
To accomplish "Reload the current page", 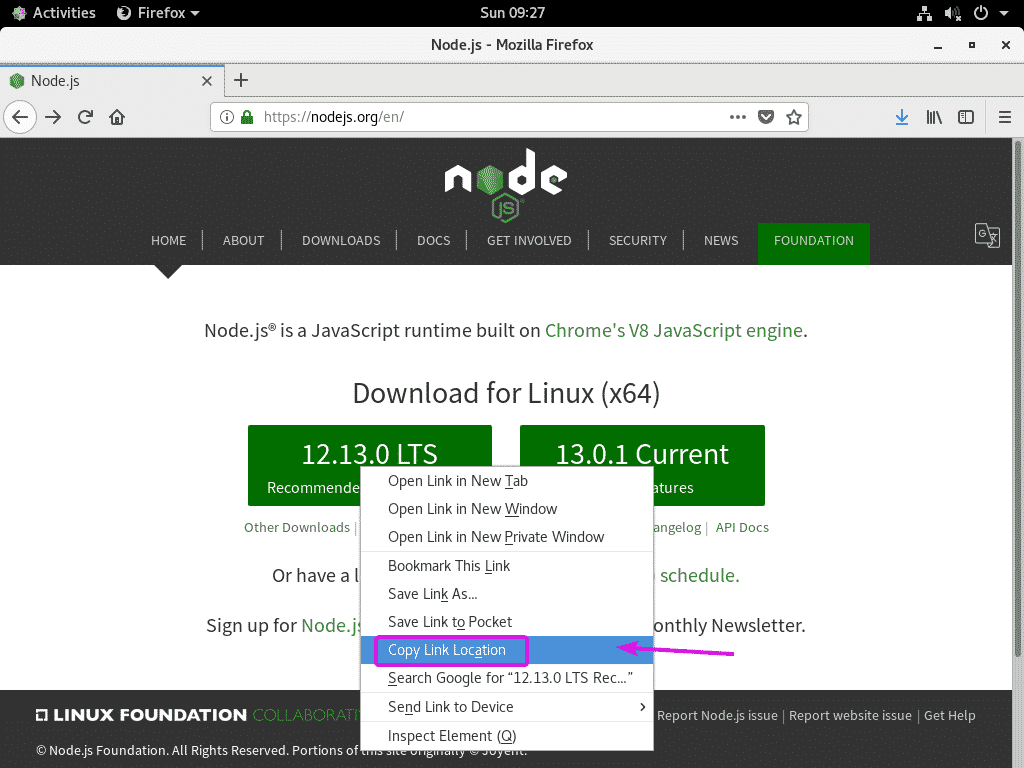I will (85, 117).
